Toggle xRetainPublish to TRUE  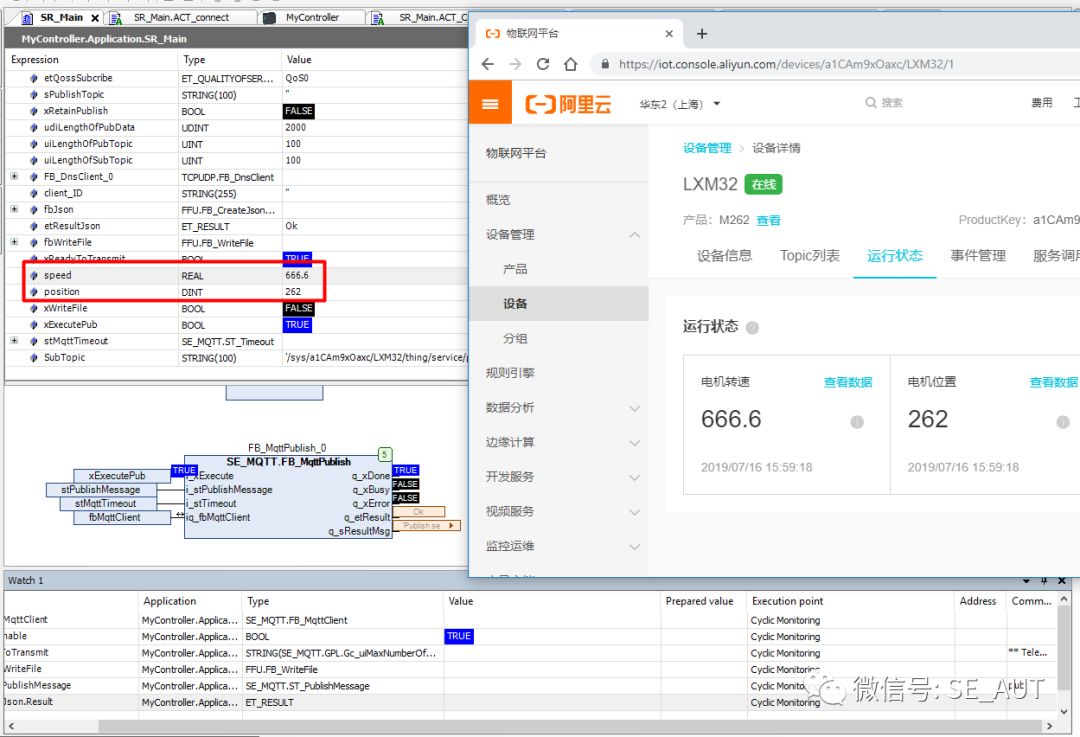(299, 111)
